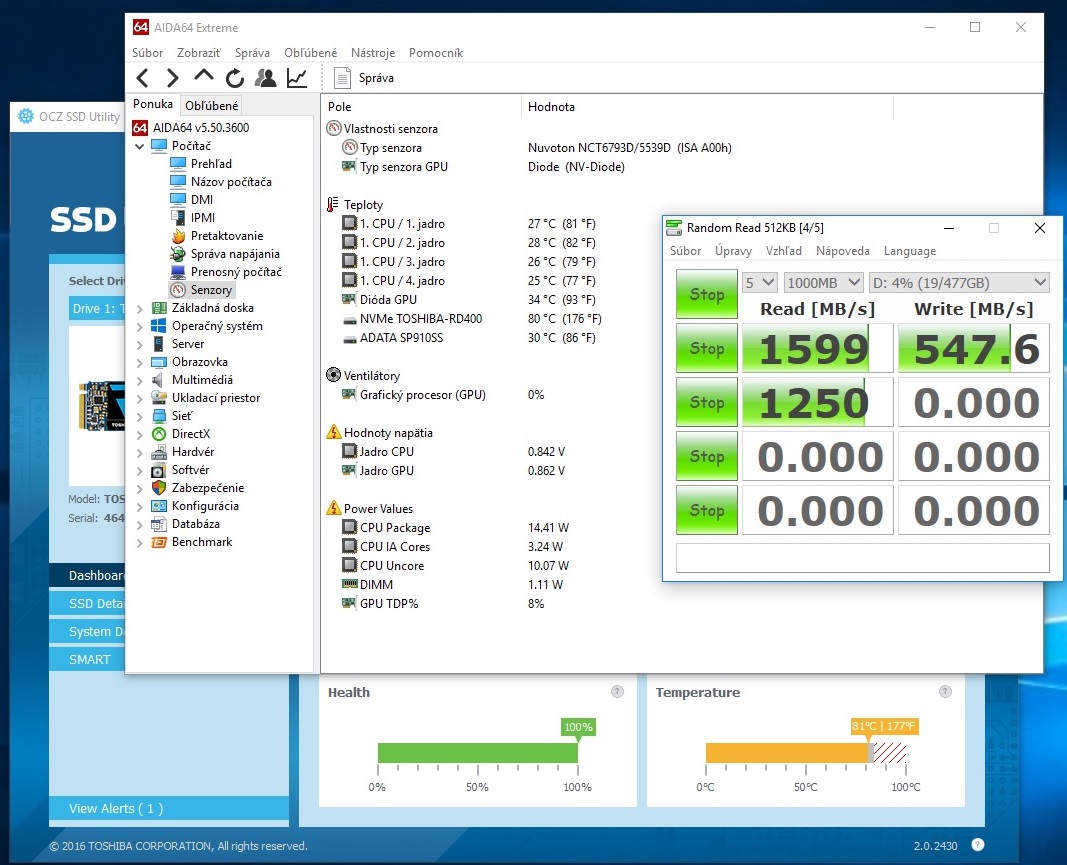1067x865 pixels.
Task: Select the Typ senzora row
Action: pyautogui.click(x=536, y=148)
